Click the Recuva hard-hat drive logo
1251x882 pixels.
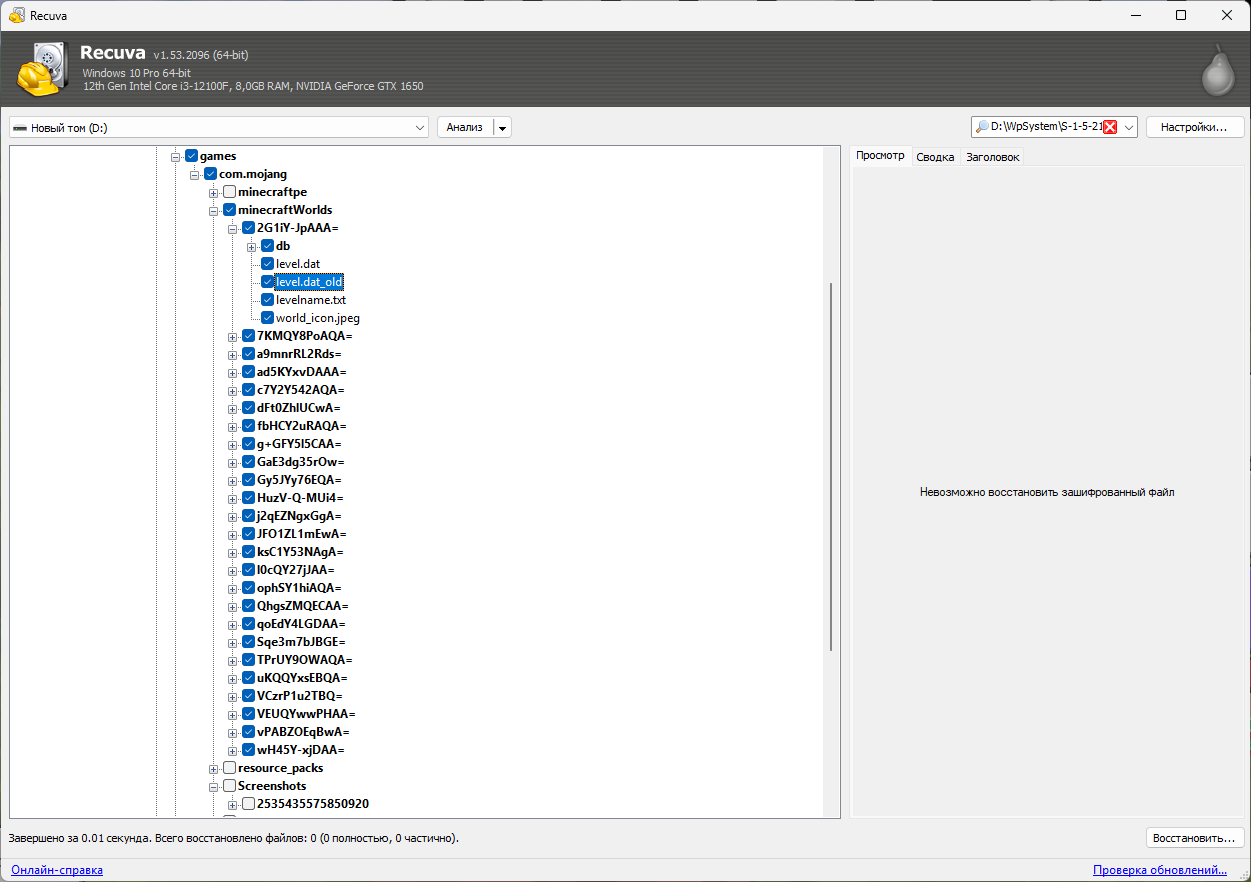click(42, 69)
